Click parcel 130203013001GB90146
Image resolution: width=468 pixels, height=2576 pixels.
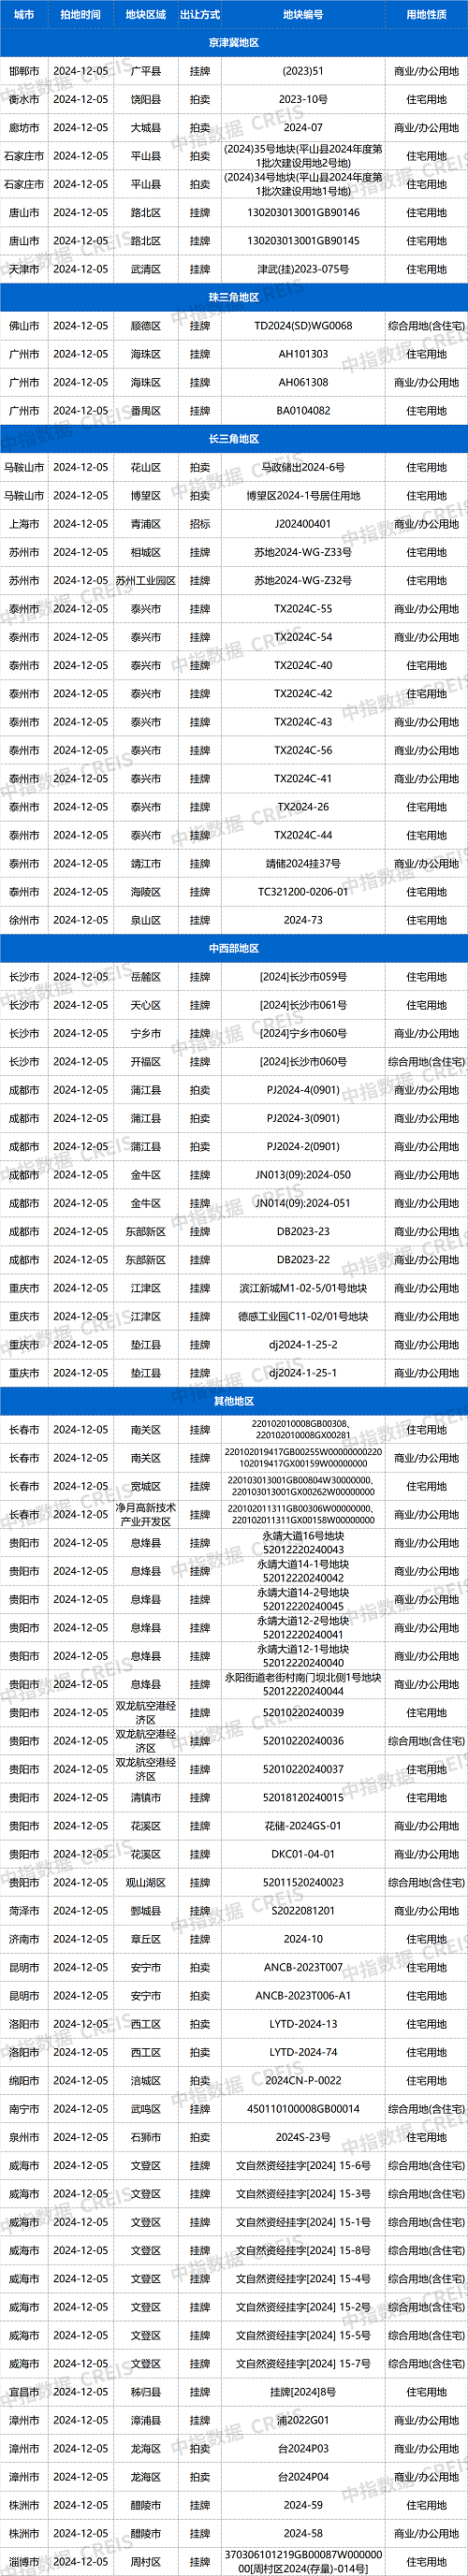click(303, 212)
